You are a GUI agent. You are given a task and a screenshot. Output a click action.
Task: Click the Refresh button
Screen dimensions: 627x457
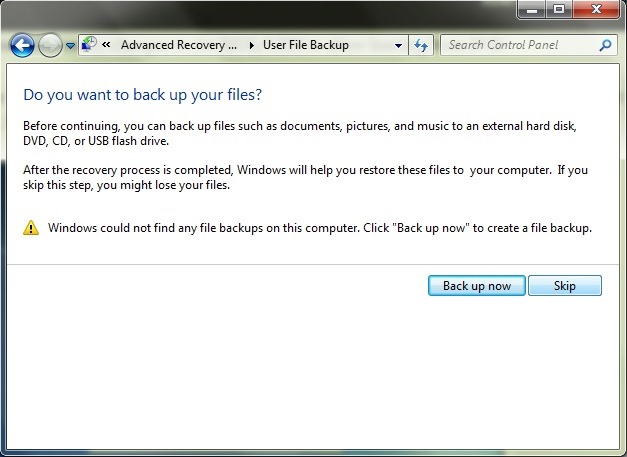tap(421, 45)
